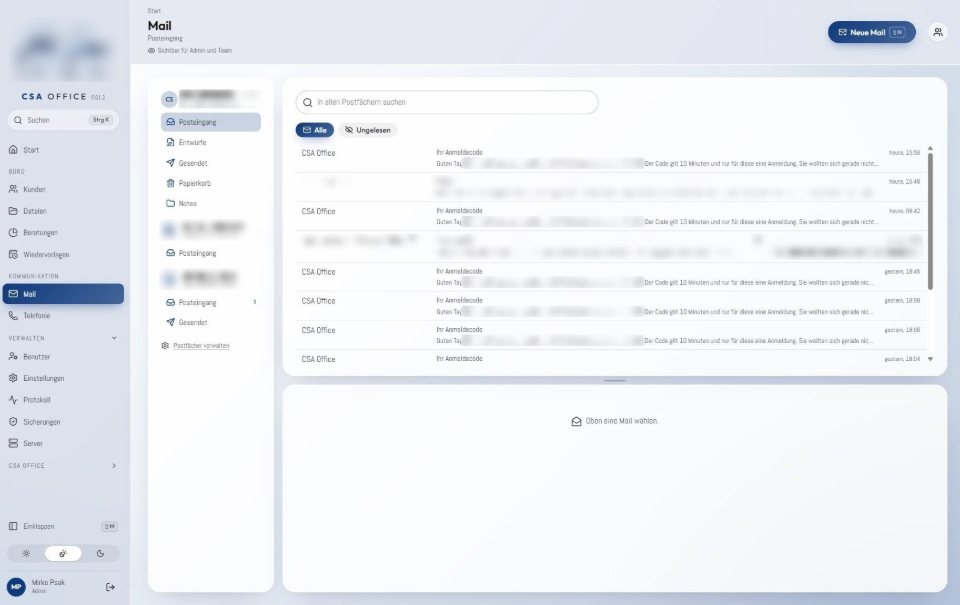Image resolution: width=960 pixels, height=605 pixels.
Task: Select the automatic theme mode button
Action: tap(63, 554)
